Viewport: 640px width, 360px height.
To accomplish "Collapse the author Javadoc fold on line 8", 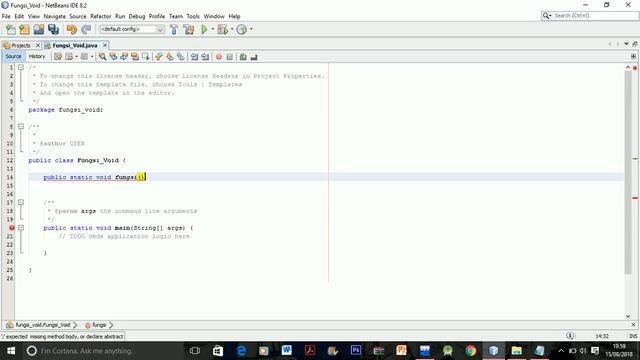I will (21, 127).
